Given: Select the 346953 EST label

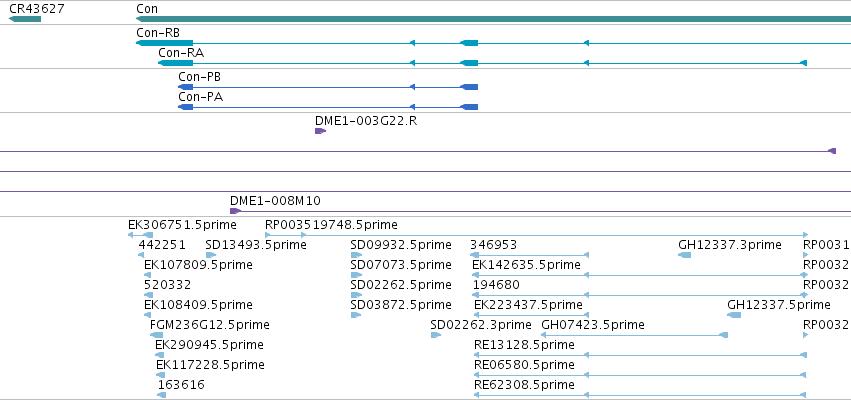Looking at the screenshot, I should (x=493, y=245).
